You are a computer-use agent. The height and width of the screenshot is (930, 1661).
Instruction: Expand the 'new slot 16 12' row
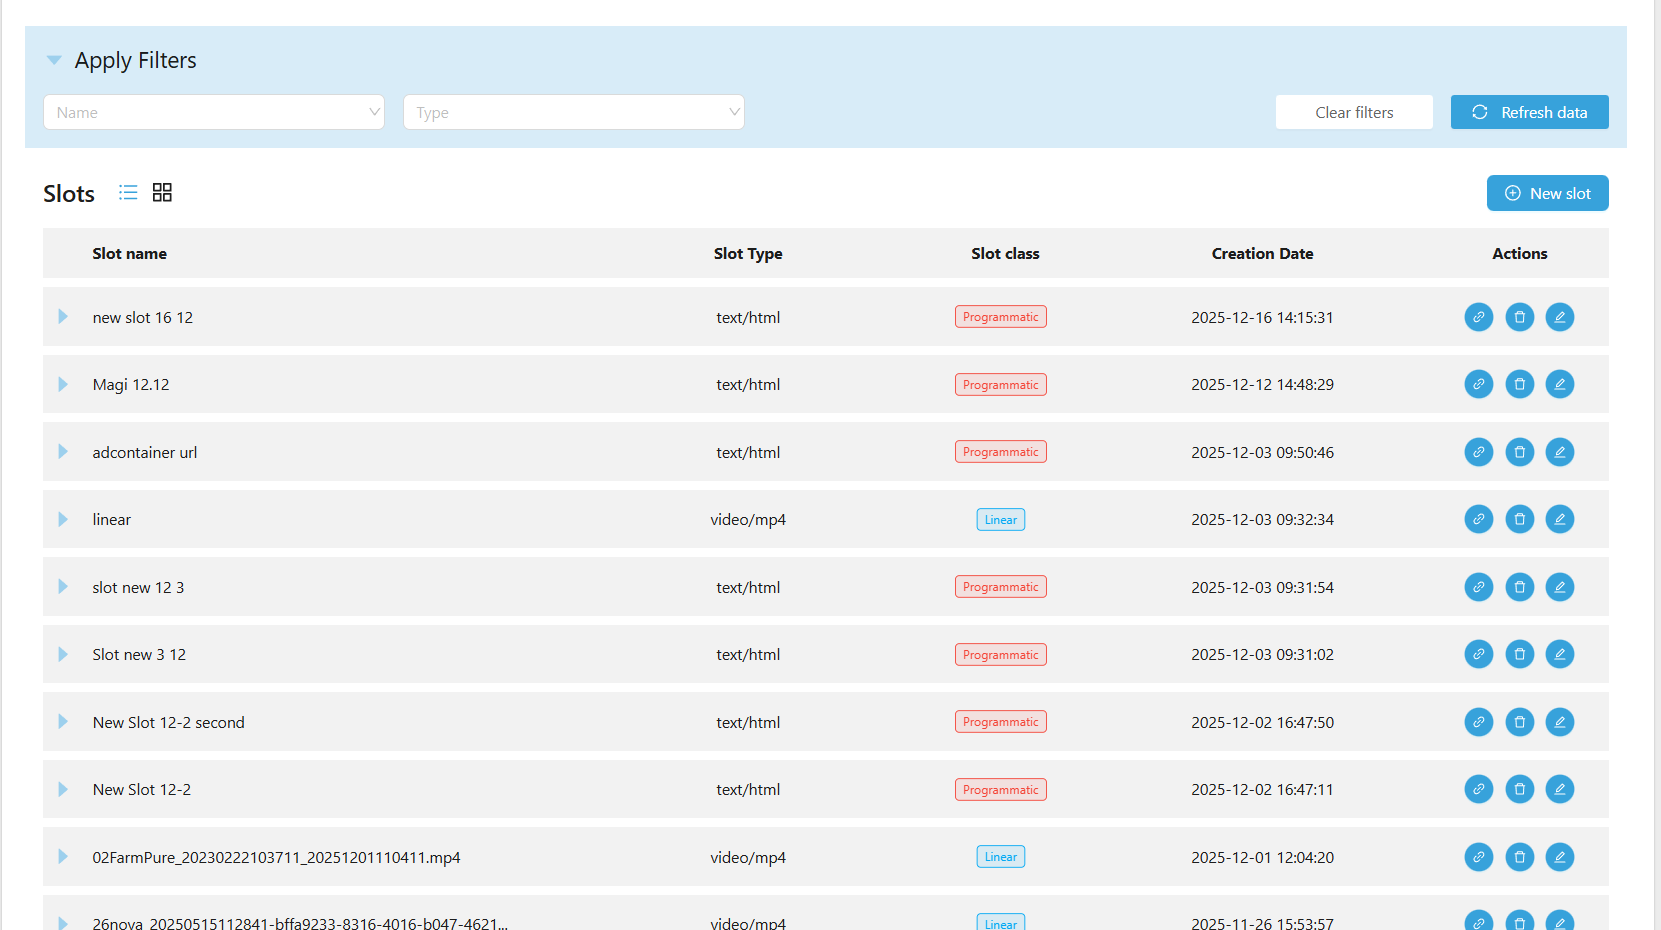point(63,317)
